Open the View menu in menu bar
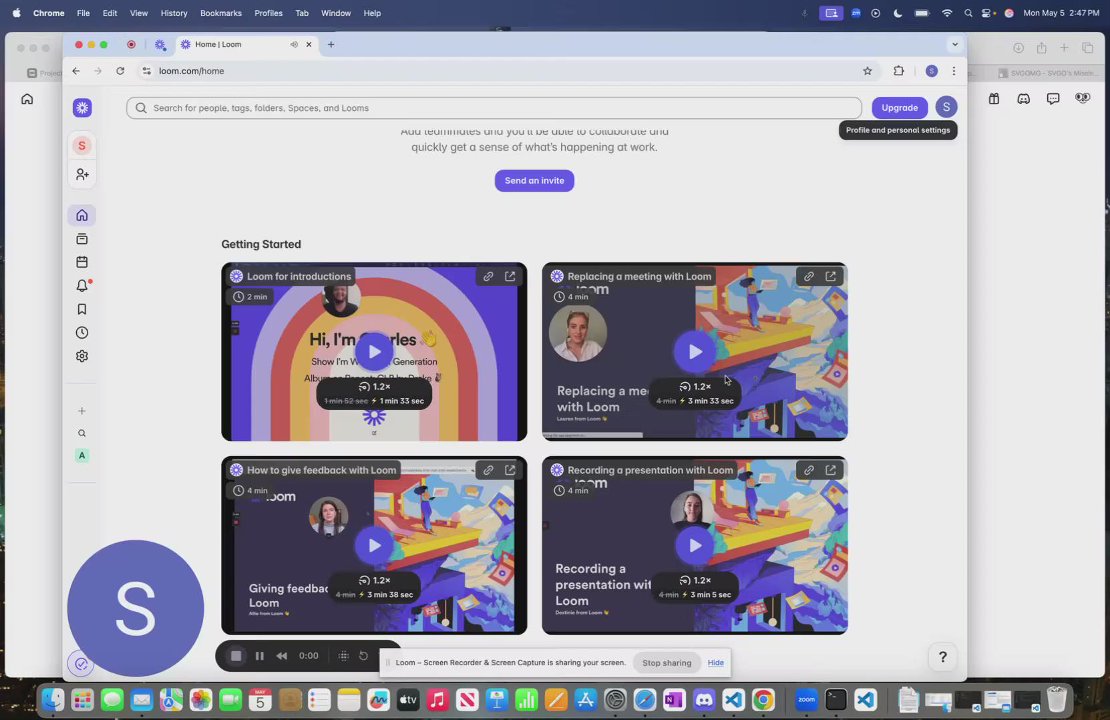 (x=139, y=13)
